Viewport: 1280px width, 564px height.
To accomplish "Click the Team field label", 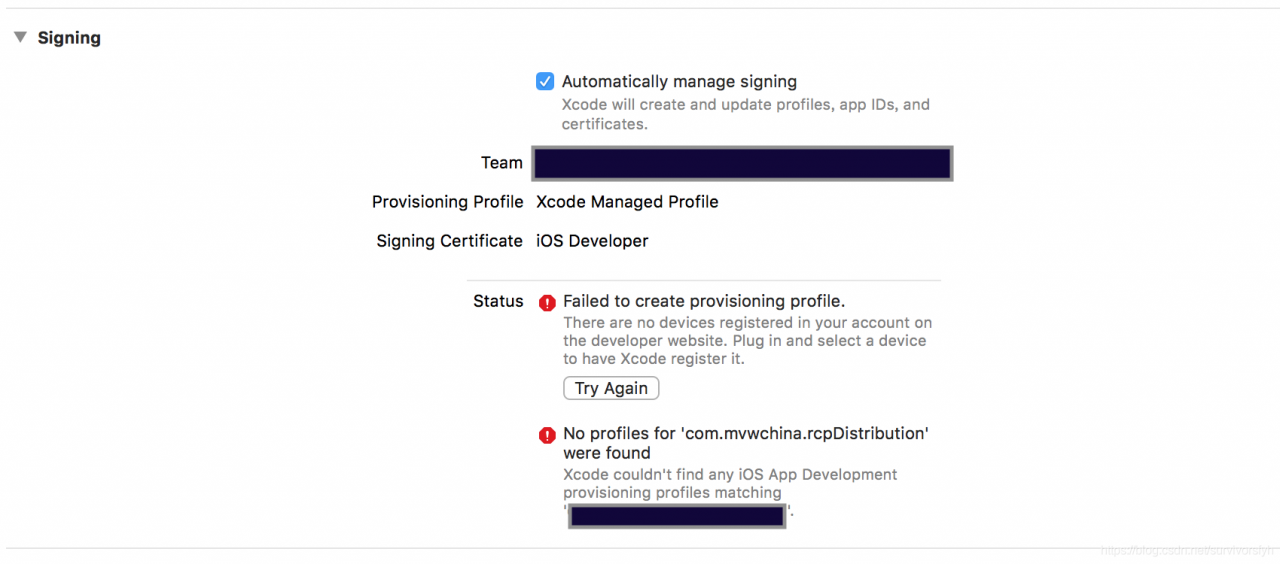I will 501,163.
